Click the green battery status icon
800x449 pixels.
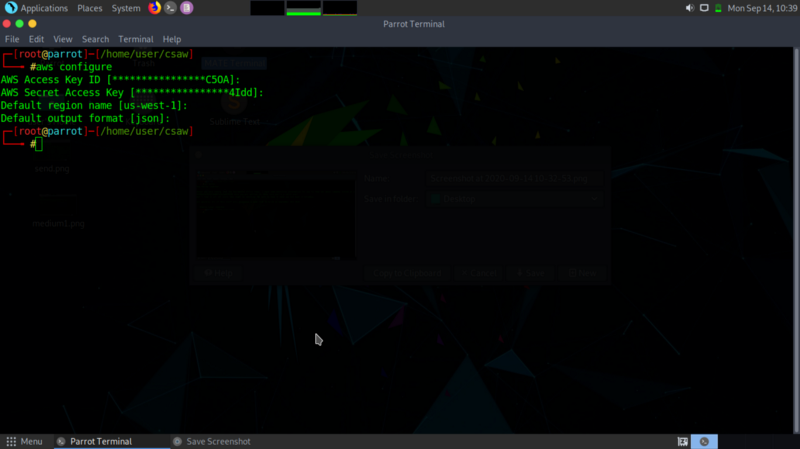click(x=718, y=8)
